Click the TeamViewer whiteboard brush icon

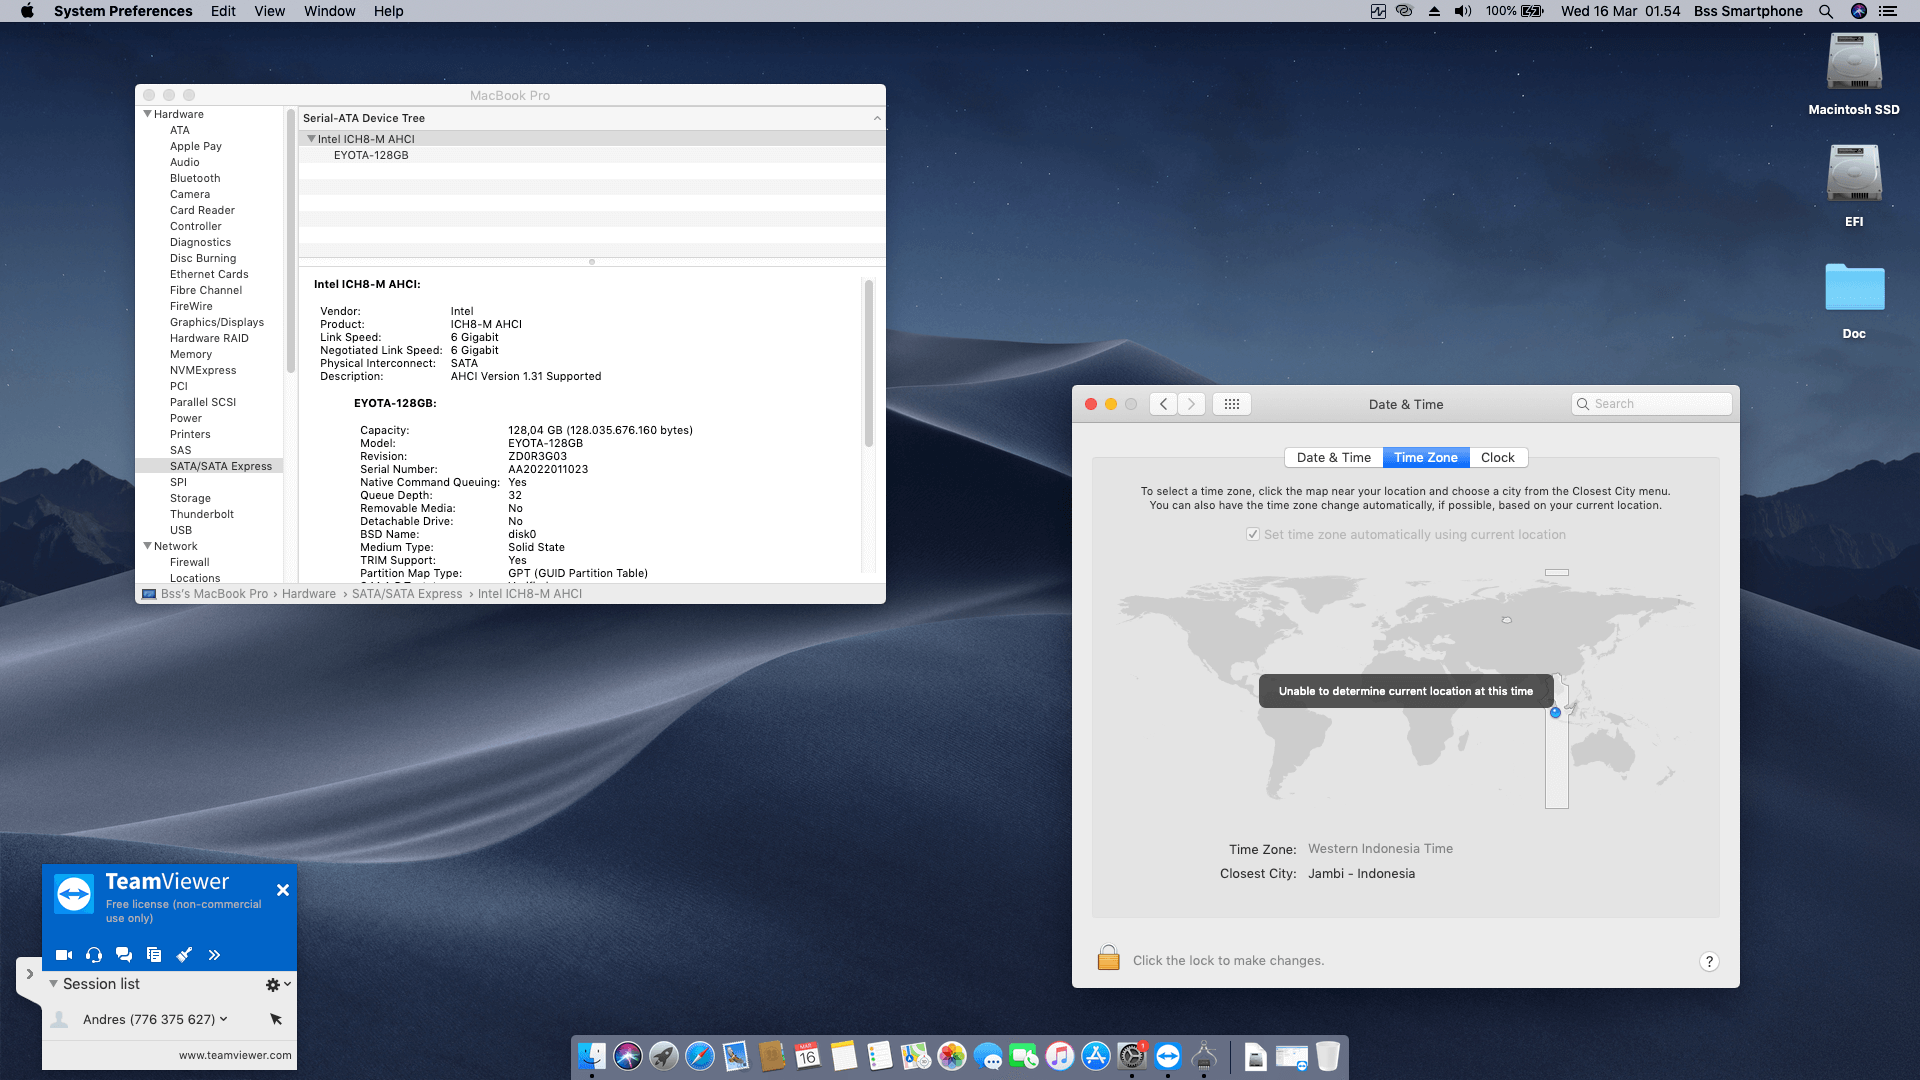(x=184, y=955)
